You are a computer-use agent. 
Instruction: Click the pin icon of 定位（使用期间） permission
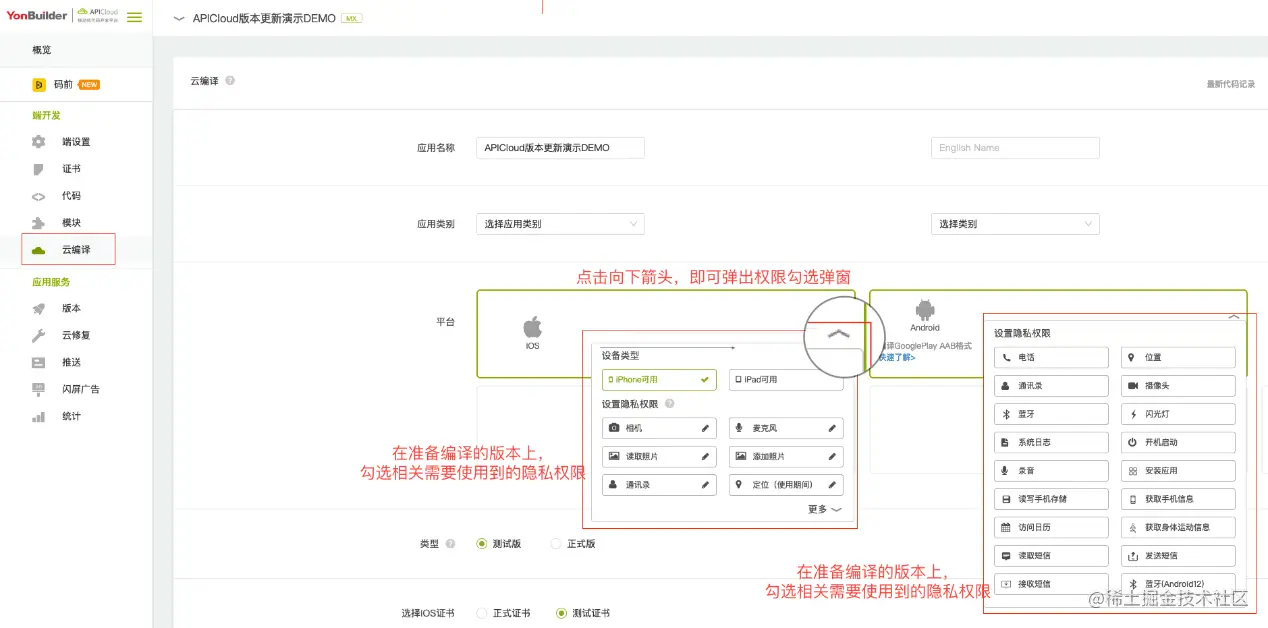pos(739,484)
